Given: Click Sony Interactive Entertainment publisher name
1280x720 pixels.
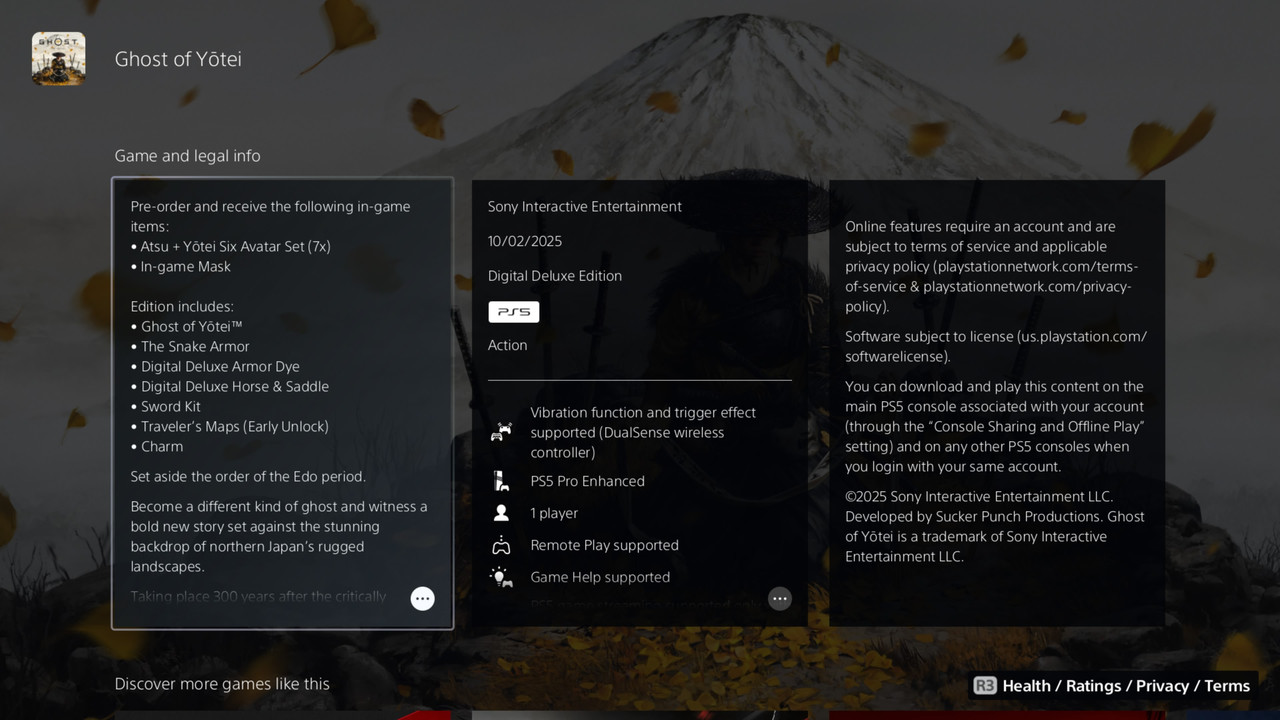Looking at the screenshot, I should 585,207.
